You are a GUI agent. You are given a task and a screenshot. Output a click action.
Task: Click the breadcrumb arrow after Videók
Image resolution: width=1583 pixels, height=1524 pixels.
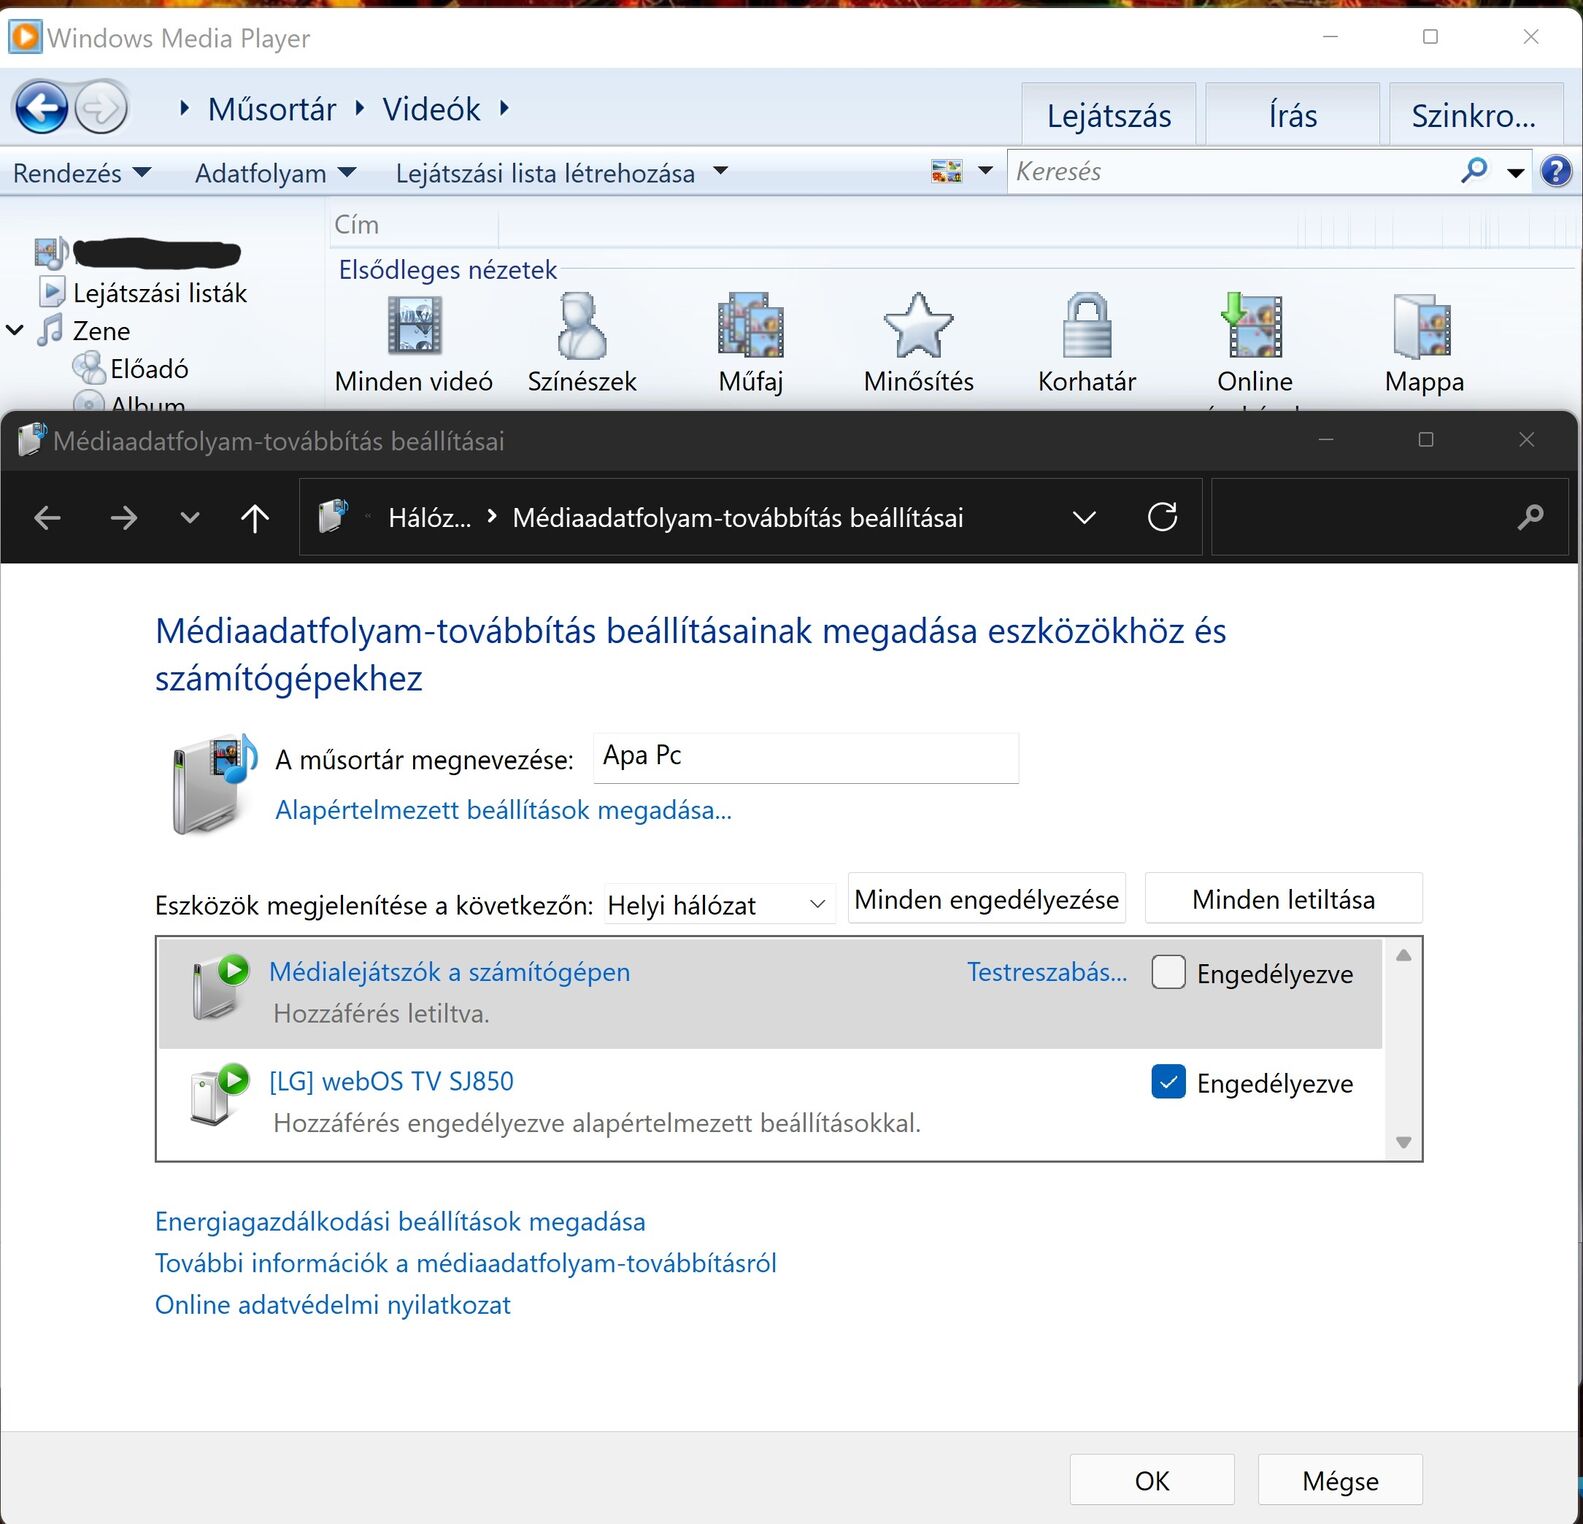504,108
